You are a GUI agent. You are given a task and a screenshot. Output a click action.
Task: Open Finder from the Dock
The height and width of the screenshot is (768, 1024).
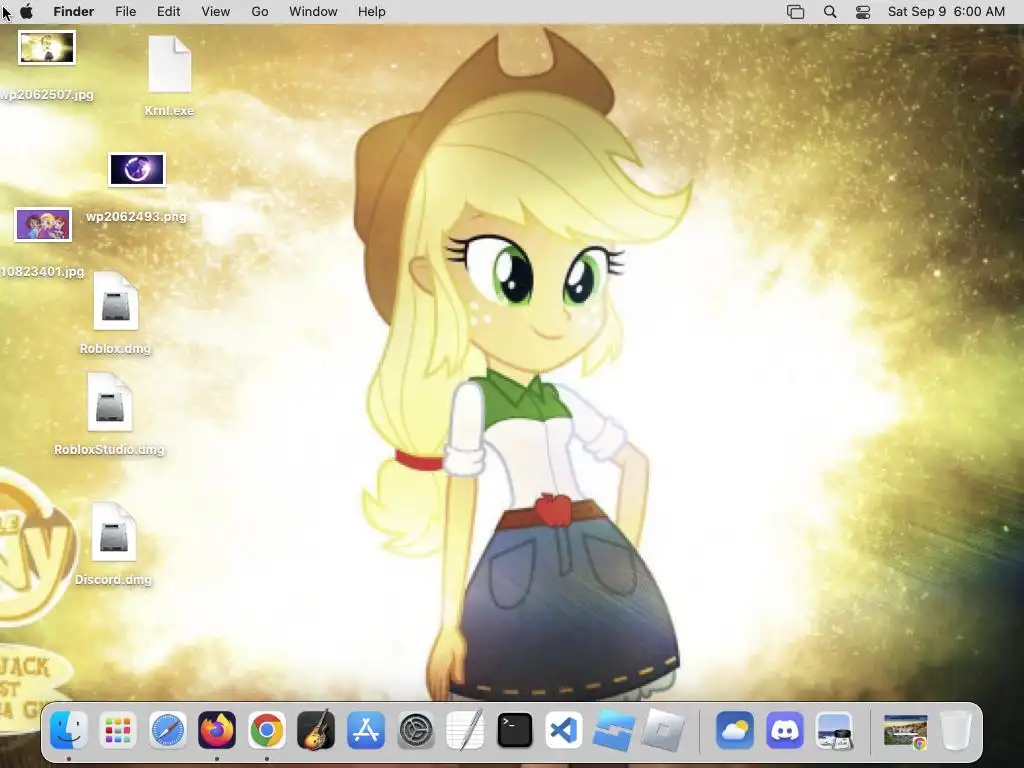(x=69, y=730)
